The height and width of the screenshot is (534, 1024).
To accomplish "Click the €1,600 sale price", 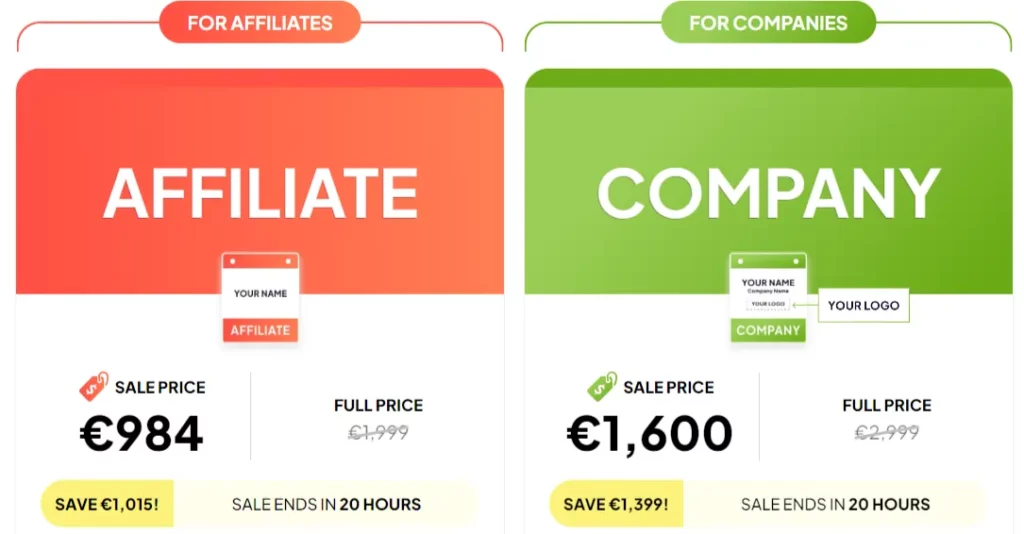I will 650,433.
